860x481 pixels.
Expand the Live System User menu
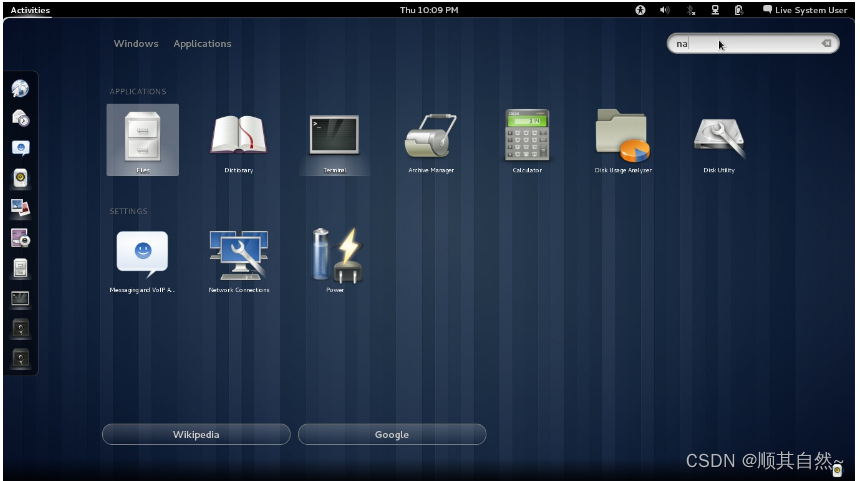click(805, 10)
